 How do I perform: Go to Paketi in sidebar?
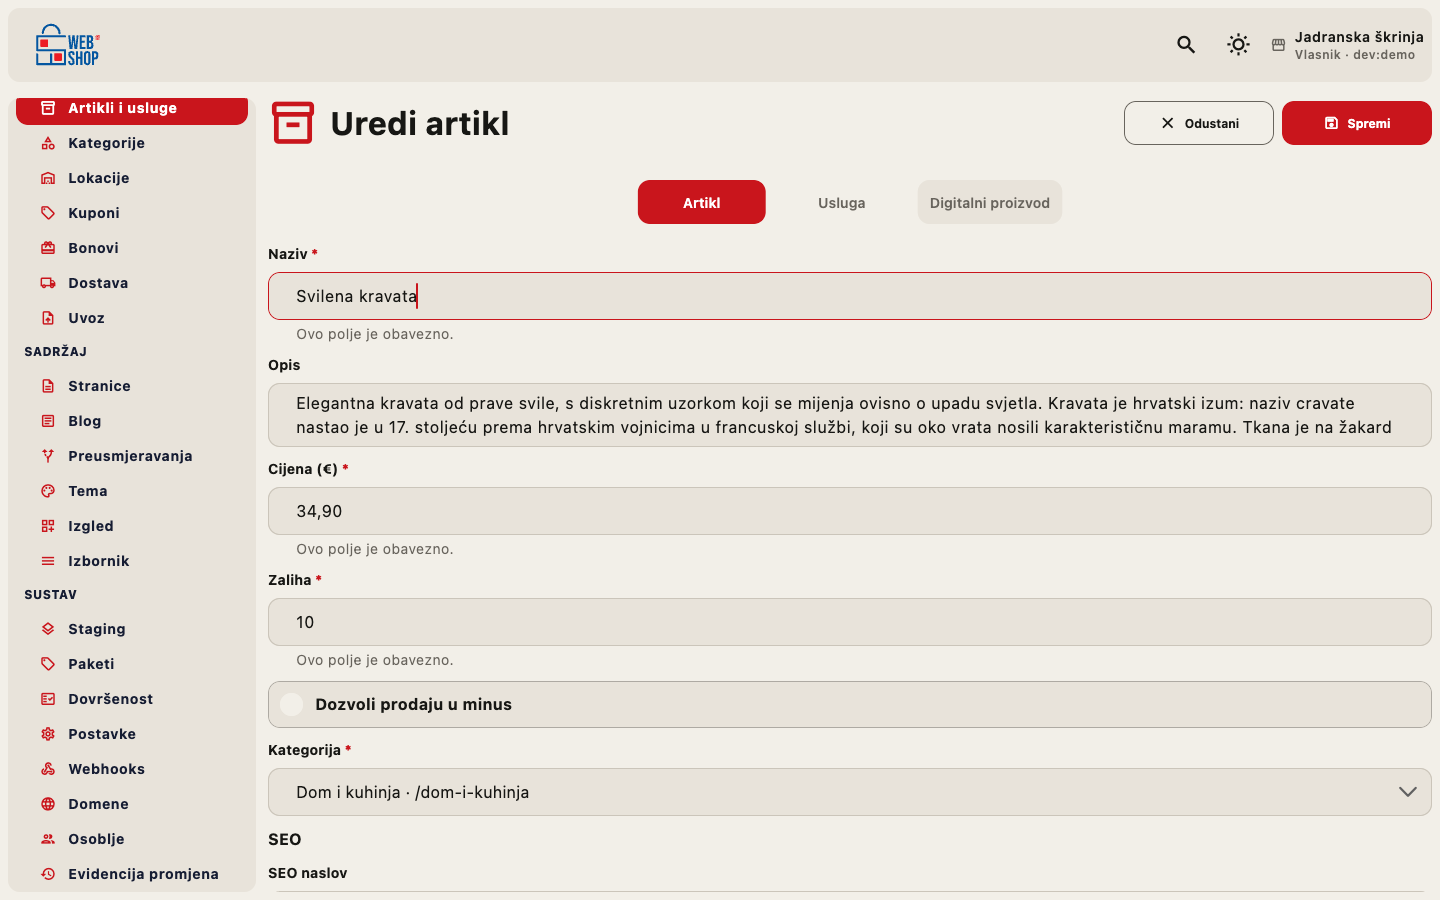click(132, 664)
